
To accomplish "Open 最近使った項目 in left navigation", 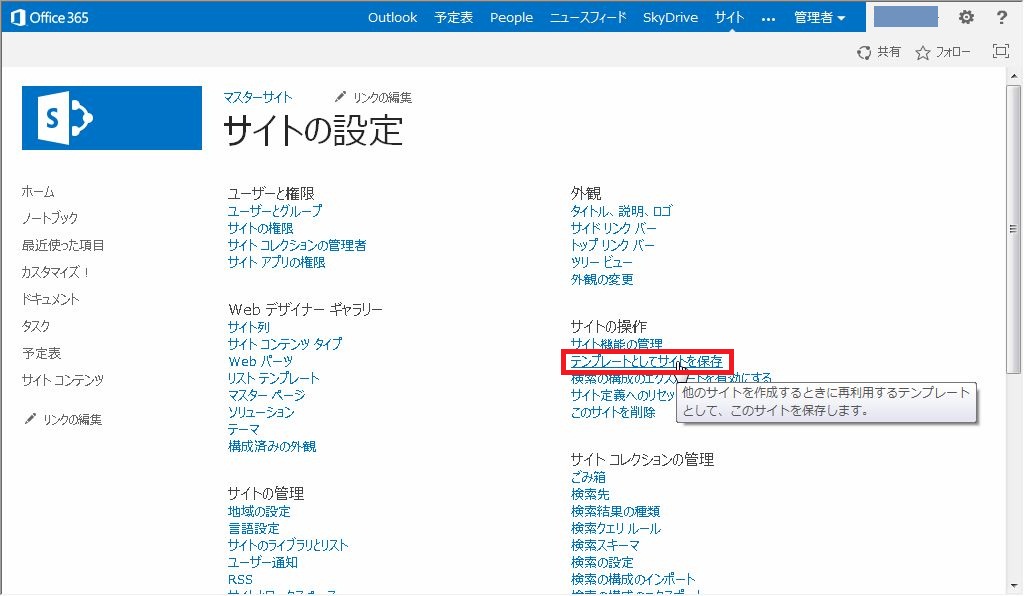I will (63, 245).
